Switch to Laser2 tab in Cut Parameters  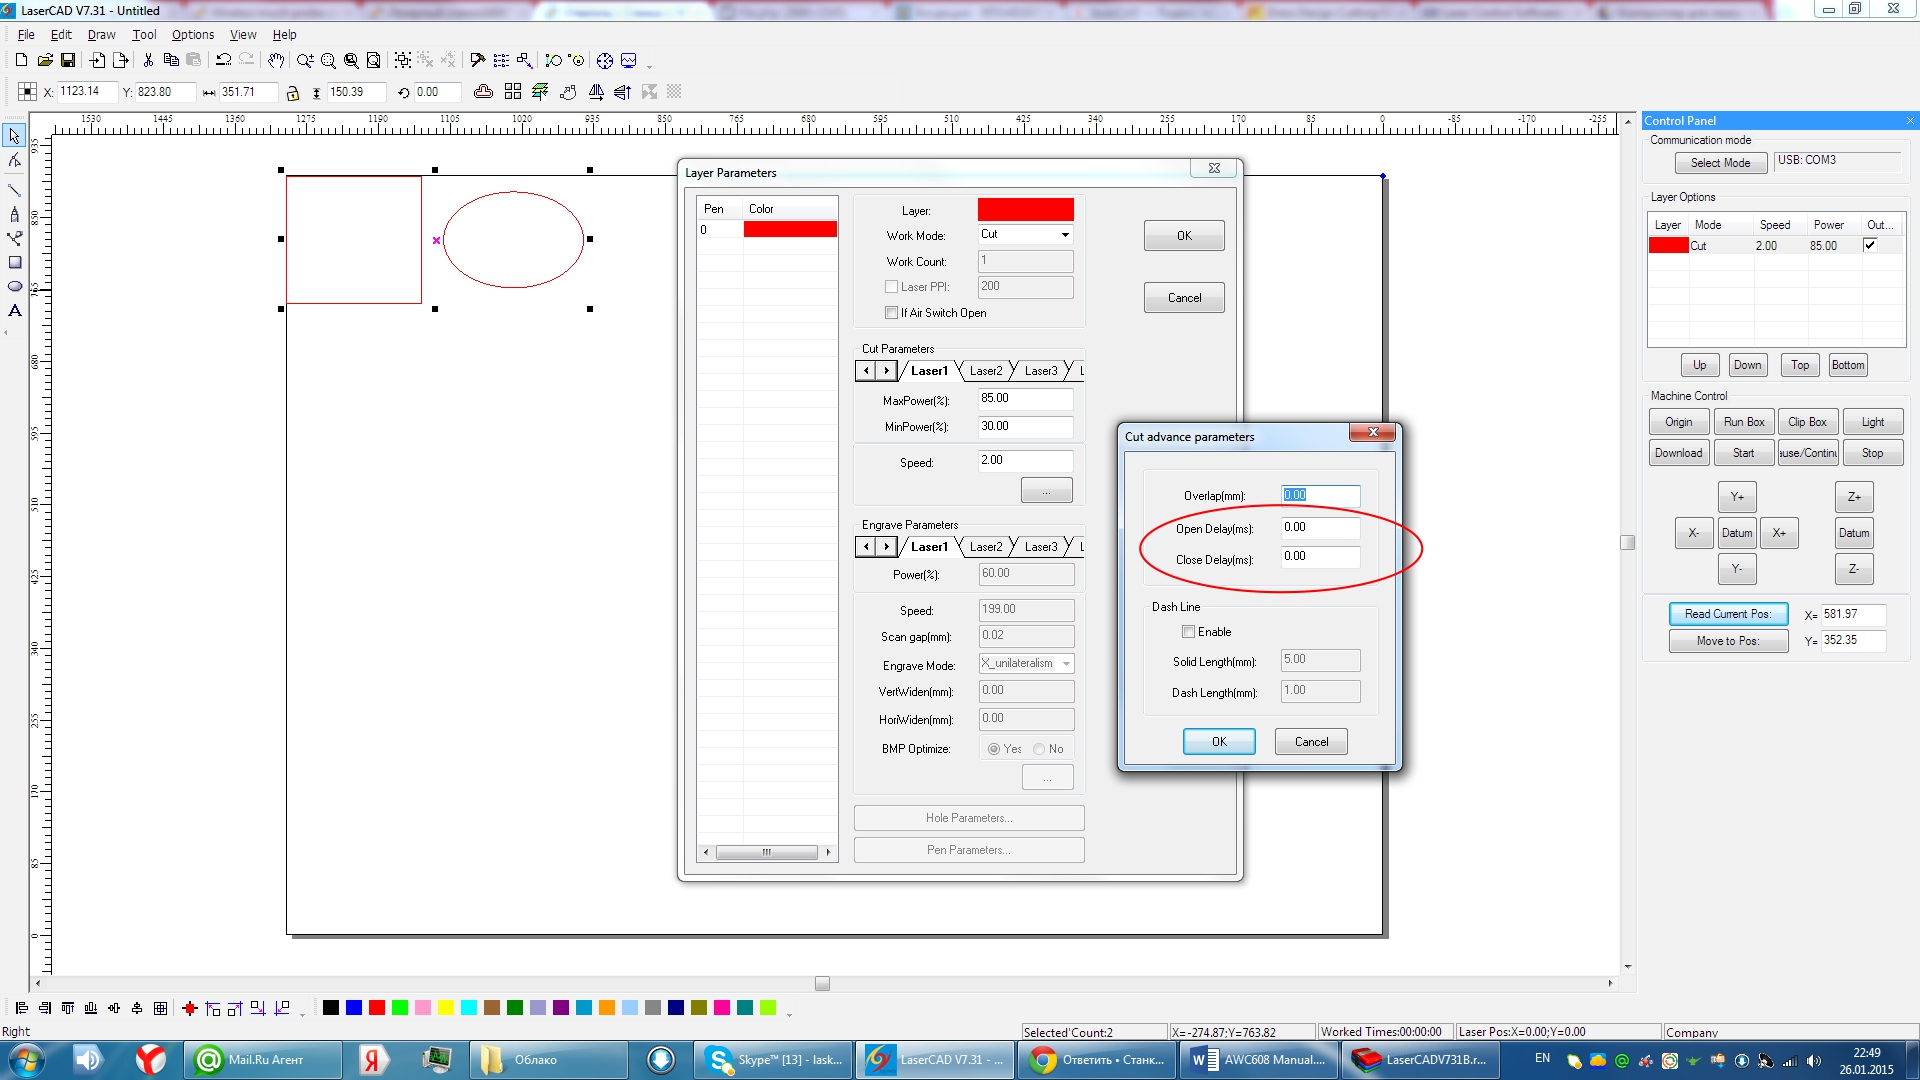(985, 371)
